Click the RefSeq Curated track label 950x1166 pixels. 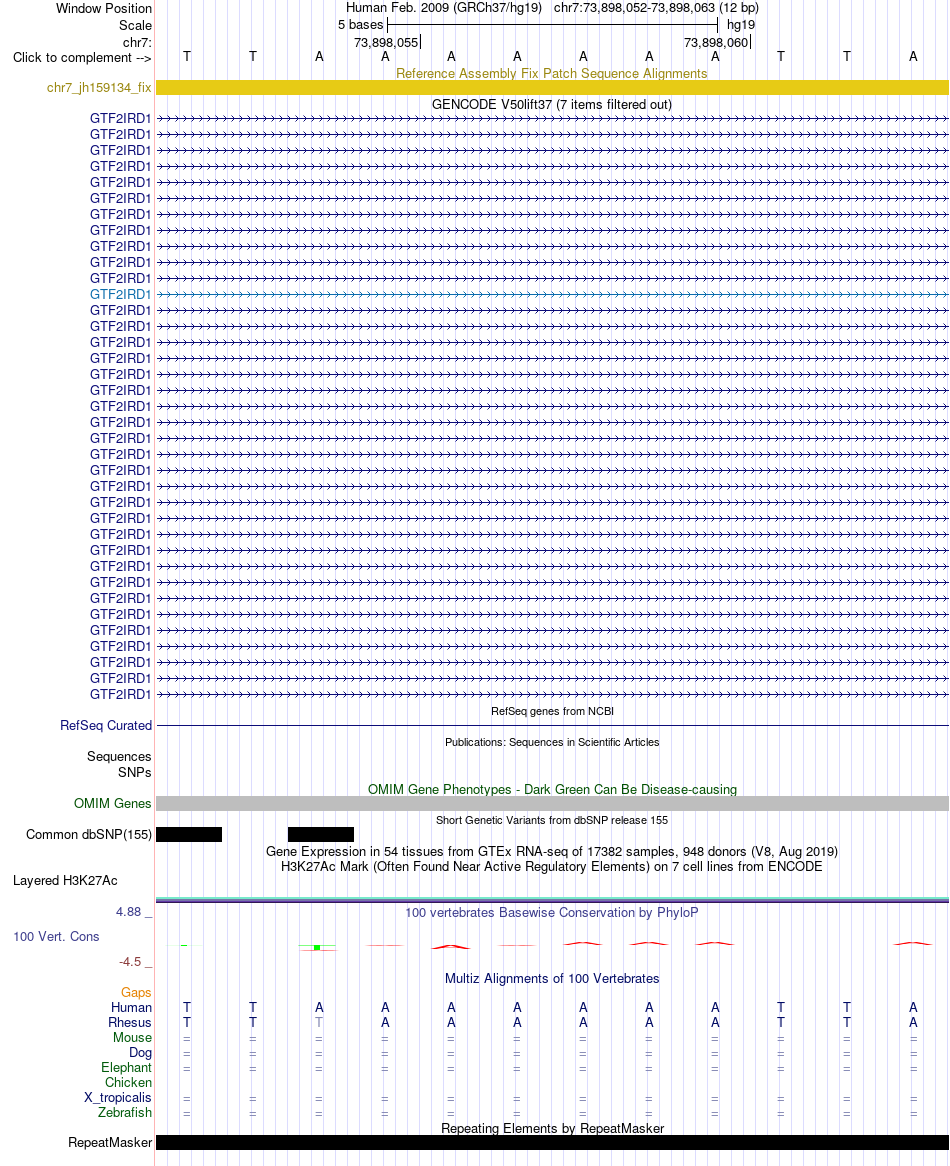tap(106, 726)
